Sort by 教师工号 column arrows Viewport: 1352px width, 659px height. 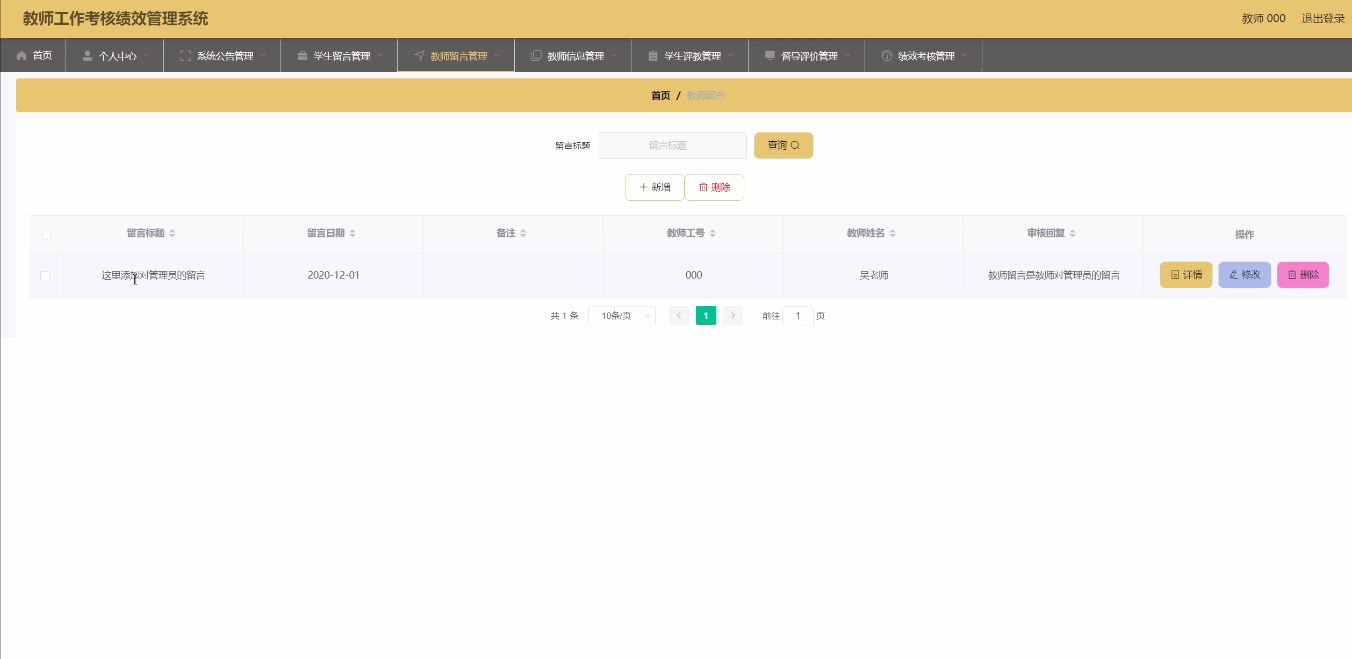click(x=712, y=233)
